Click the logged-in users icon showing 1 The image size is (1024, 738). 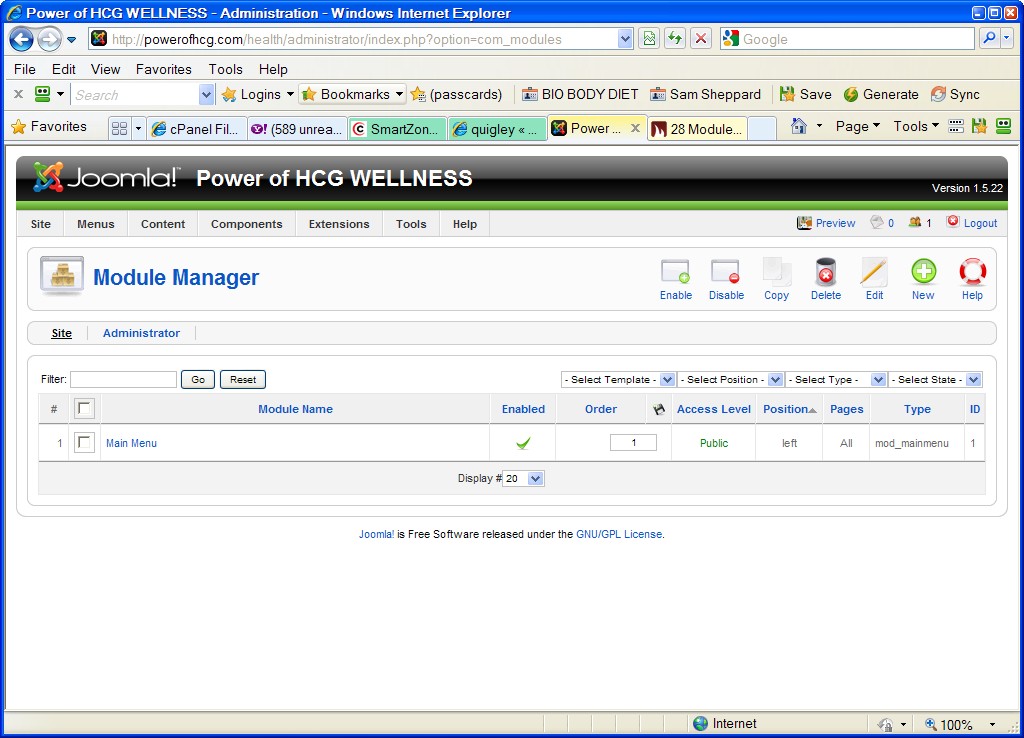[x=914, y=223]
